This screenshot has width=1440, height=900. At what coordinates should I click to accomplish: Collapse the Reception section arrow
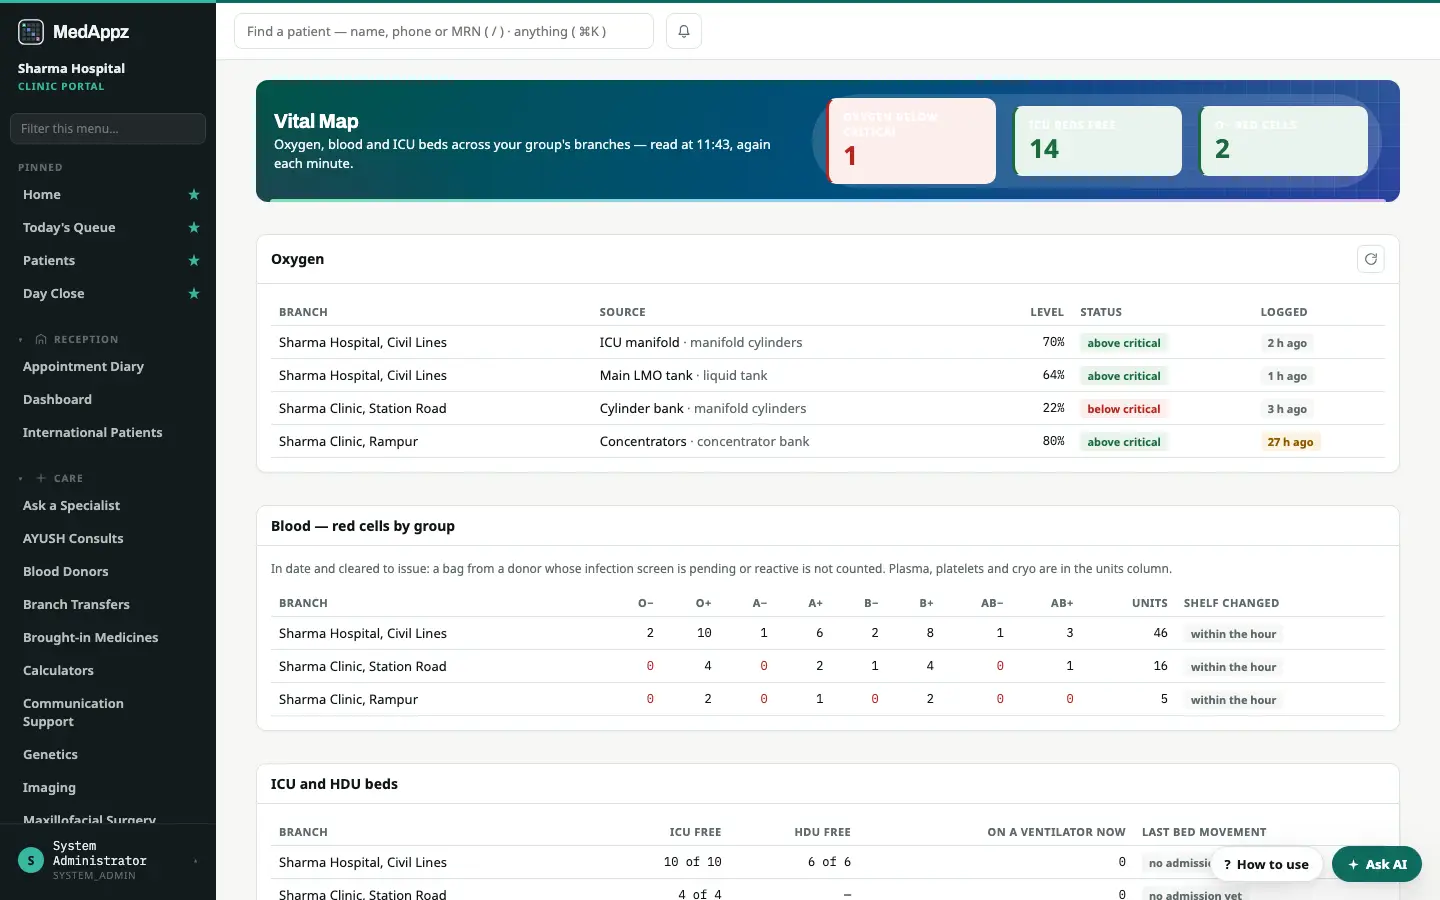(21, 340)
